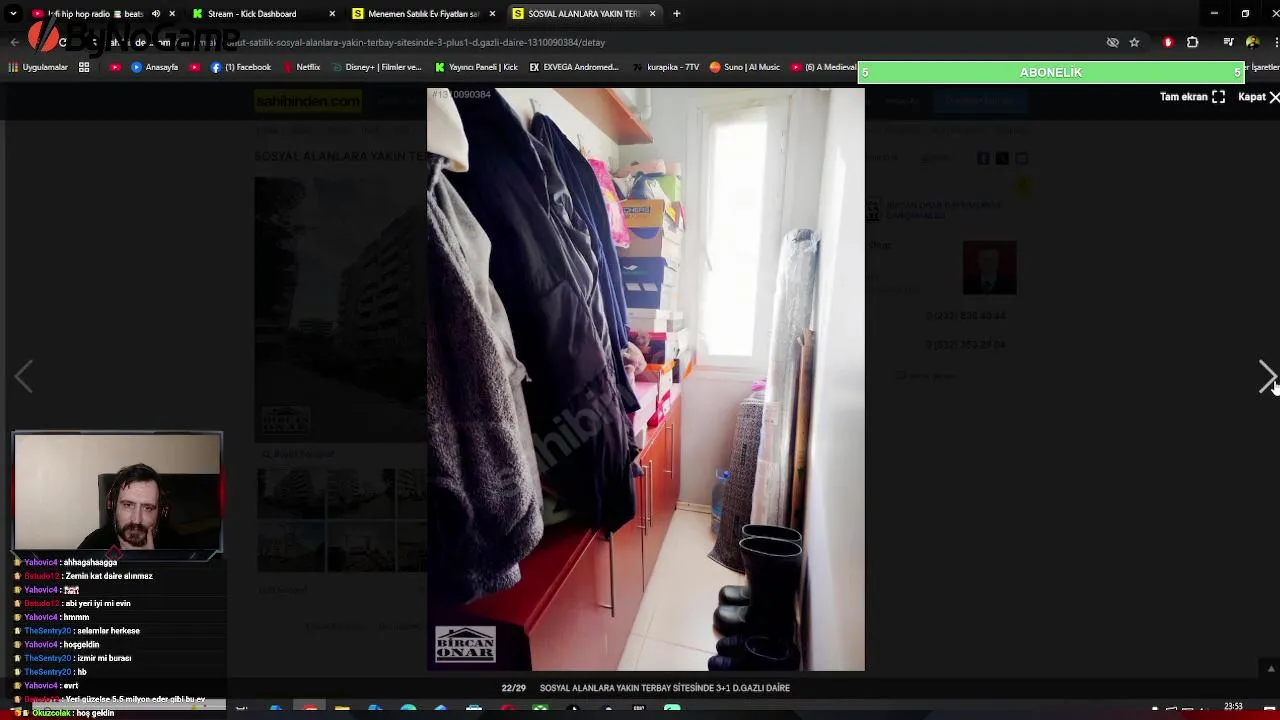Open the browser profile avatar
Viewport: 1280px width, 720px height.
(1252, 42)
